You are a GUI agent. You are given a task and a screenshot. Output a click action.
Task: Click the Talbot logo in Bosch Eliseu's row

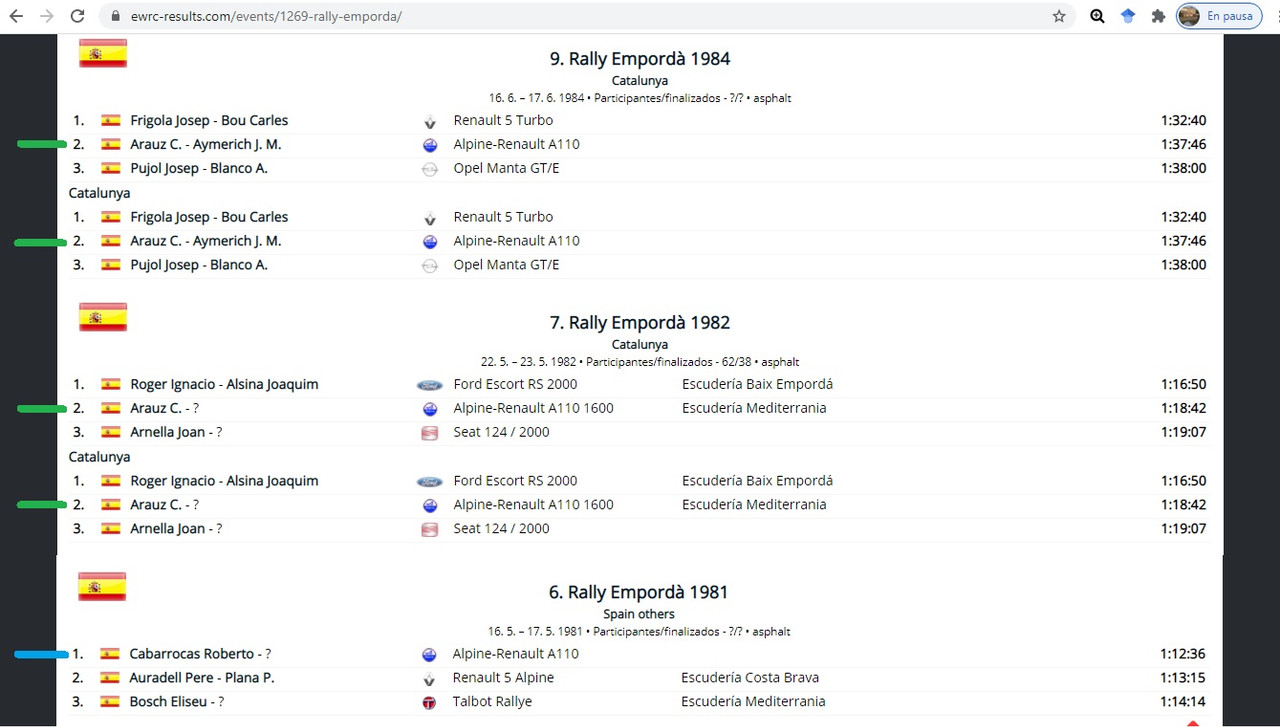[x=429, y=703]
